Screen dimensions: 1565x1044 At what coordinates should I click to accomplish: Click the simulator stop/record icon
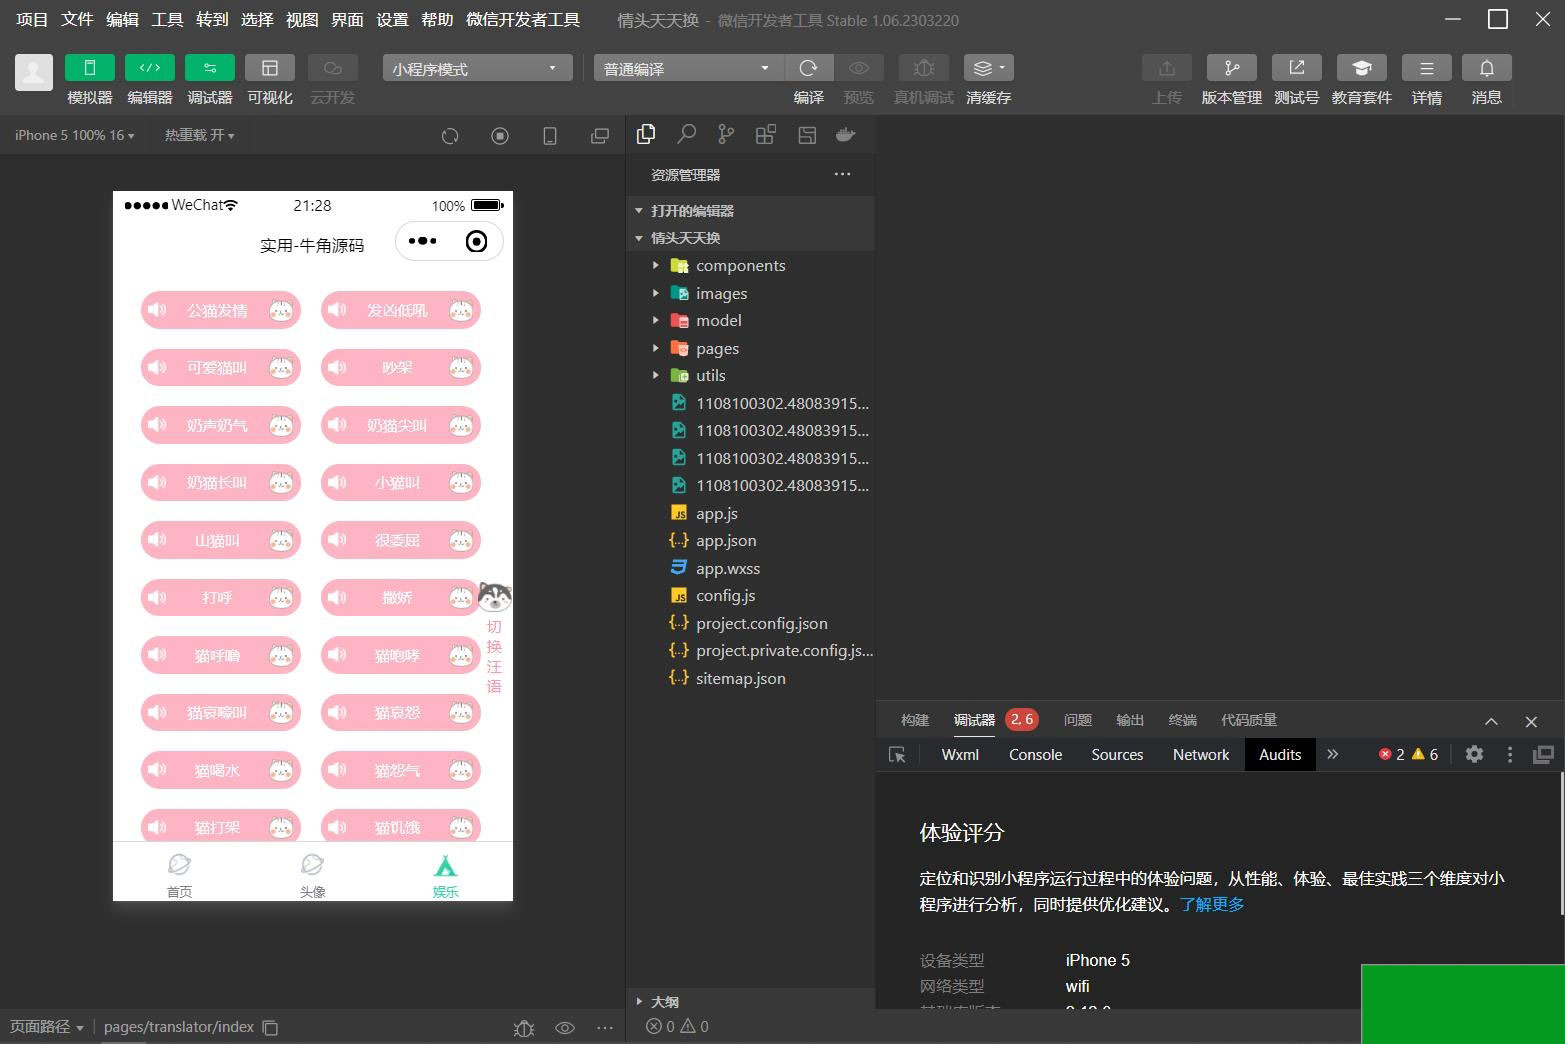[500, 136]
